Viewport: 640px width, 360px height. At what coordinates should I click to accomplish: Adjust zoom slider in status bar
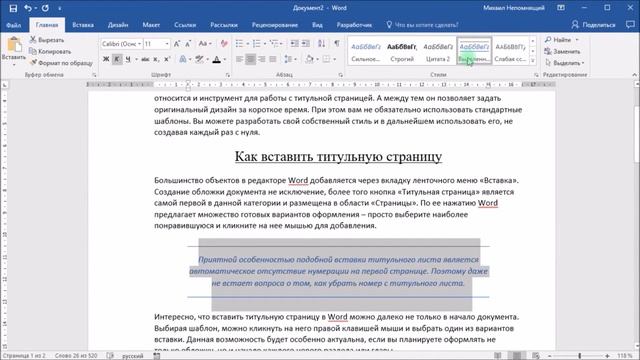[579, 356]
